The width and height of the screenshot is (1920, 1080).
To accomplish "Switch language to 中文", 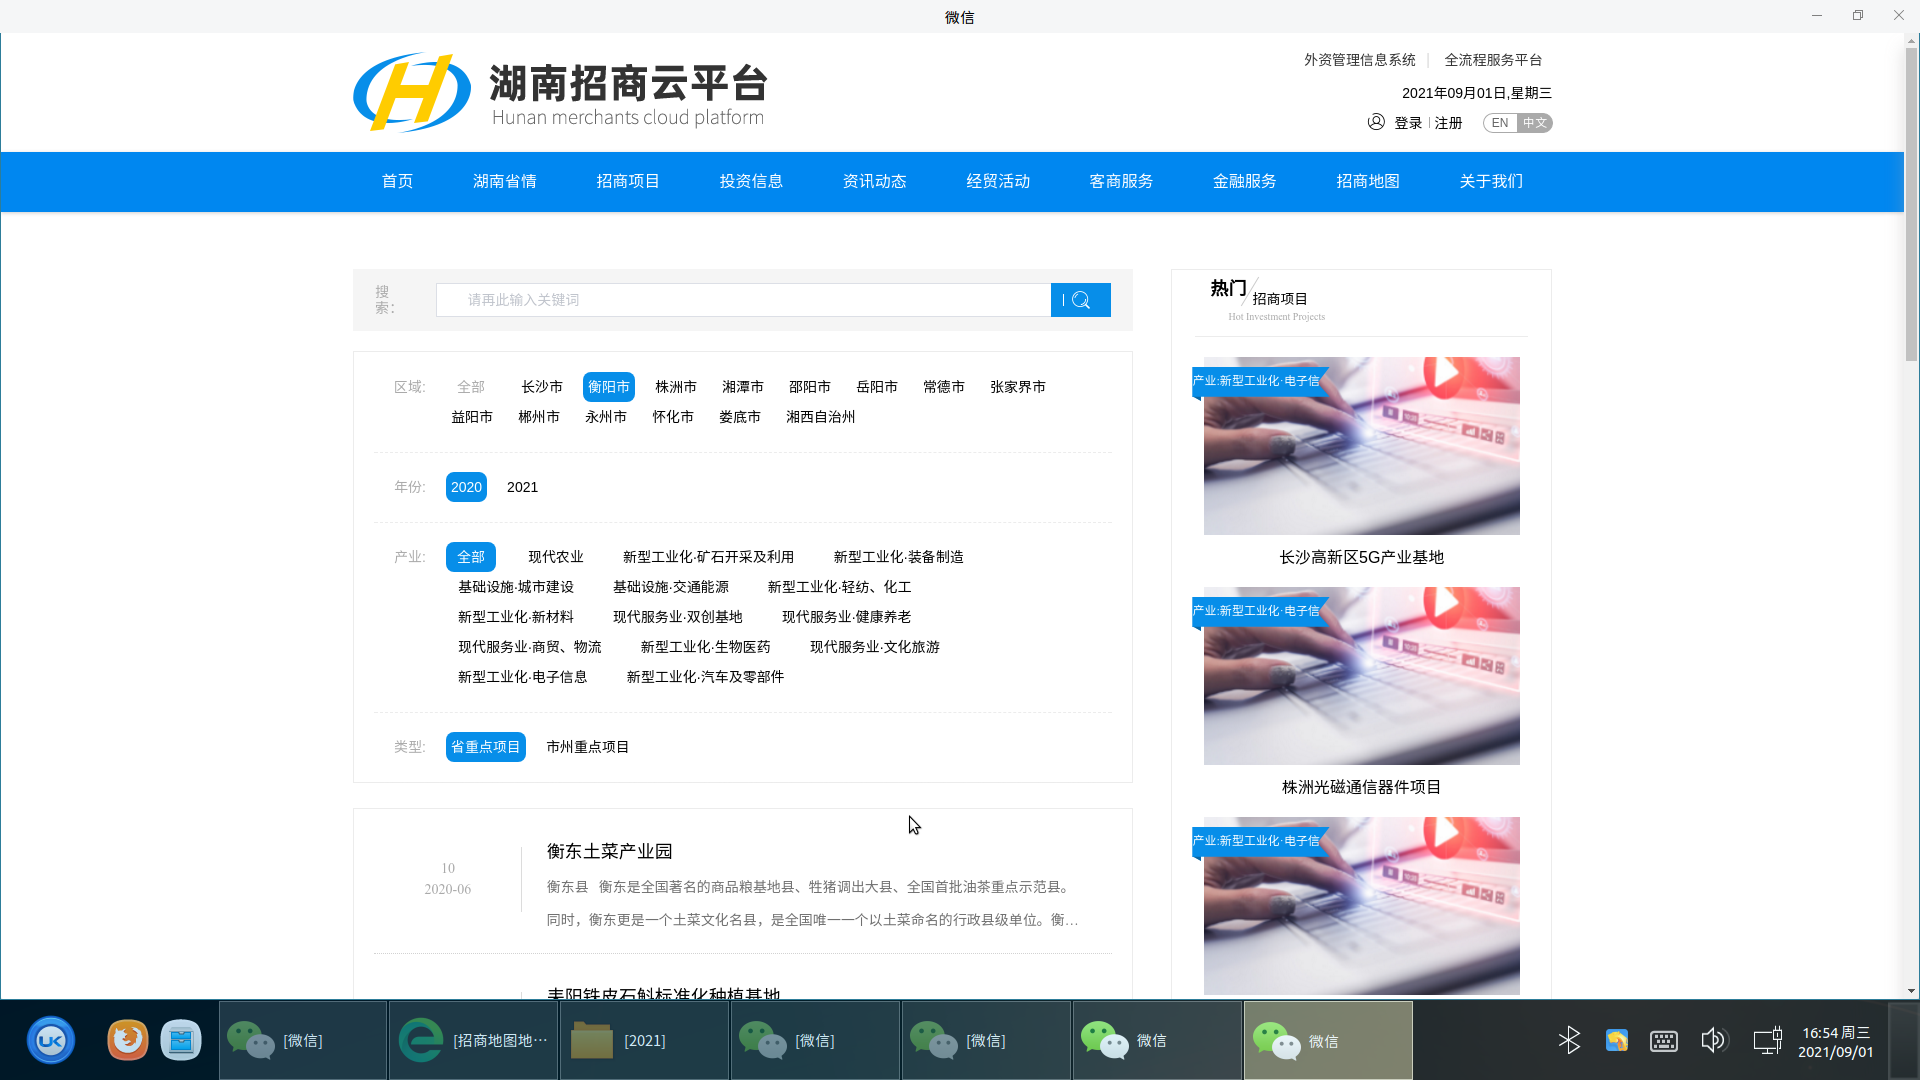I will (x=1535, y=123).
